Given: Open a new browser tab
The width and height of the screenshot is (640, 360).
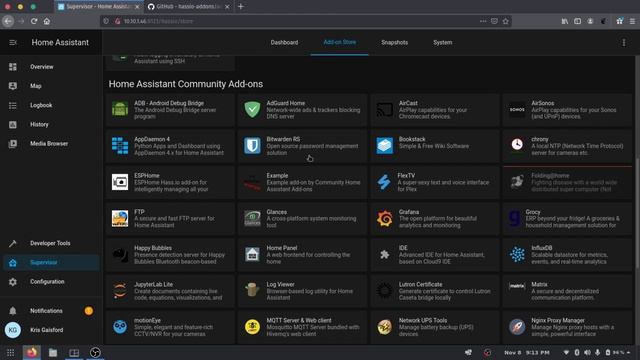Looking at the screenshot, I should 241,7.
